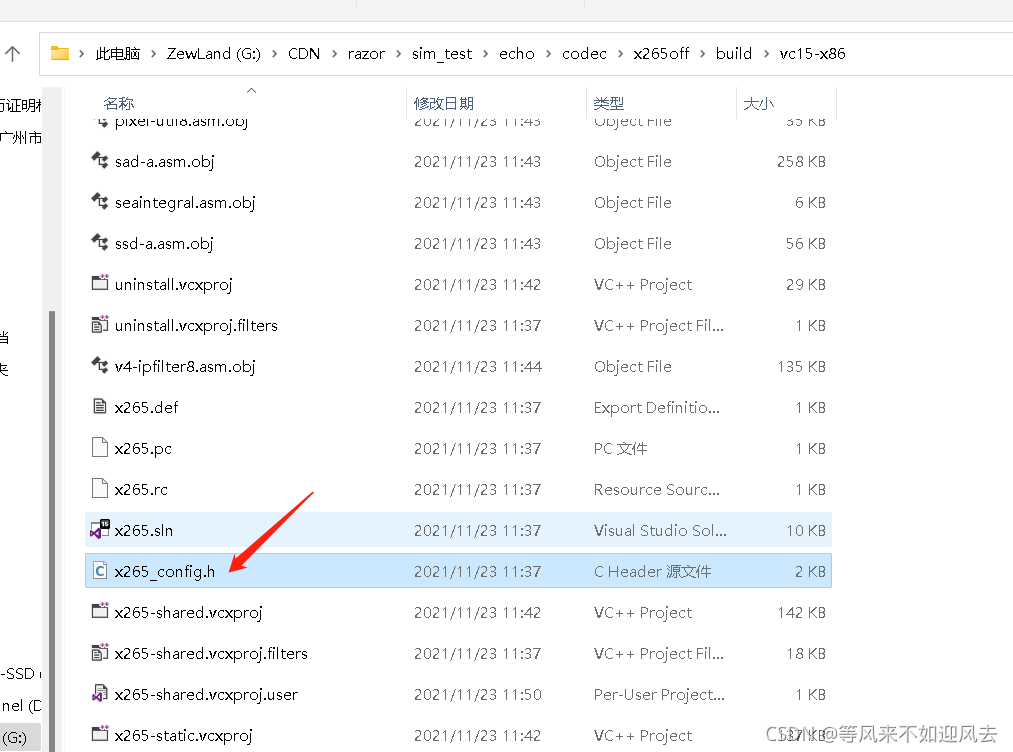Go to x265off breadcrumb folder

pyautogui.click(x=661, y=54)
